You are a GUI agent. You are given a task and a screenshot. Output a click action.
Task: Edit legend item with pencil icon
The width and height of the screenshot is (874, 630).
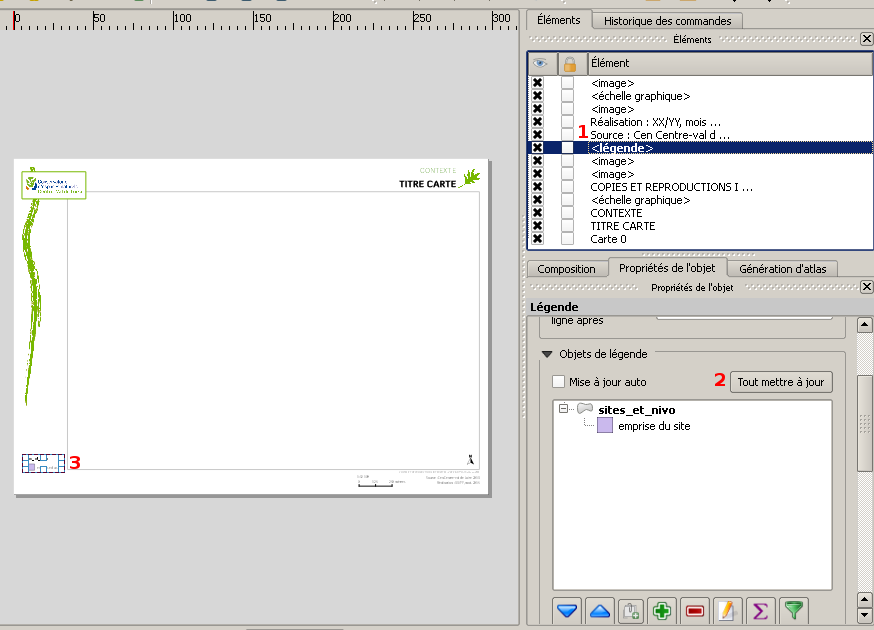pyautogui.click(x=727, y=610)
